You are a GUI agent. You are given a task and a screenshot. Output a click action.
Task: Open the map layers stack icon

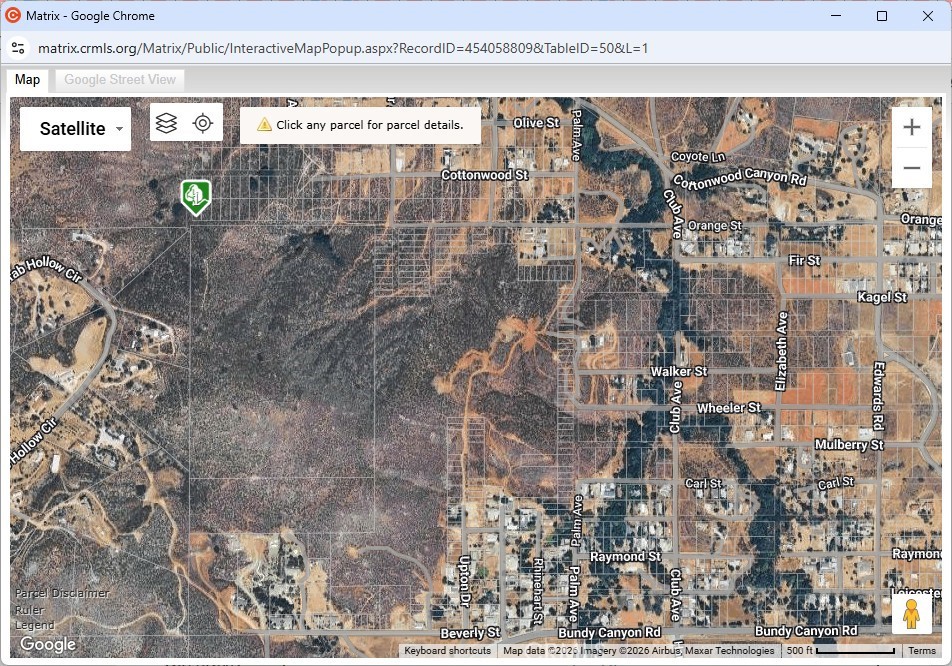click(x=166, y=123)
